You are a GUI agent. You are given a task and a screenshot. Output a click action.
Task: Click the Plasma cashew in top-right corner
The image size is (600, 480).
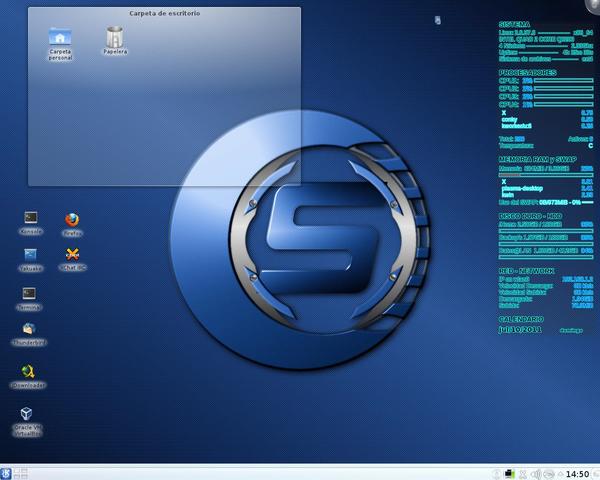pos(593,6)
